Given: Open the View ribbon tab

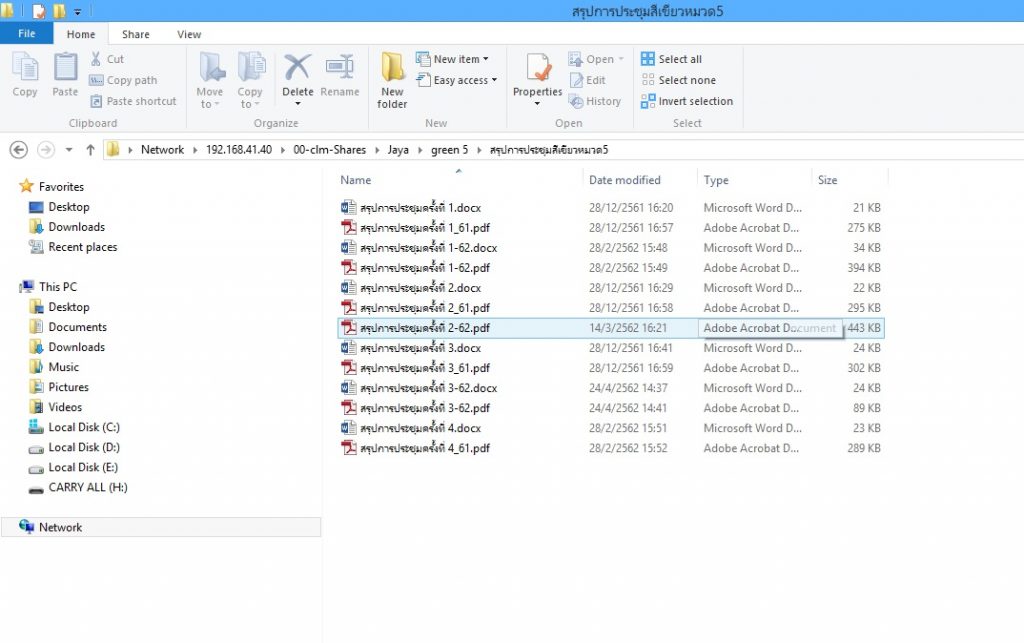Looking at the screenshot, I should (189, 34).
